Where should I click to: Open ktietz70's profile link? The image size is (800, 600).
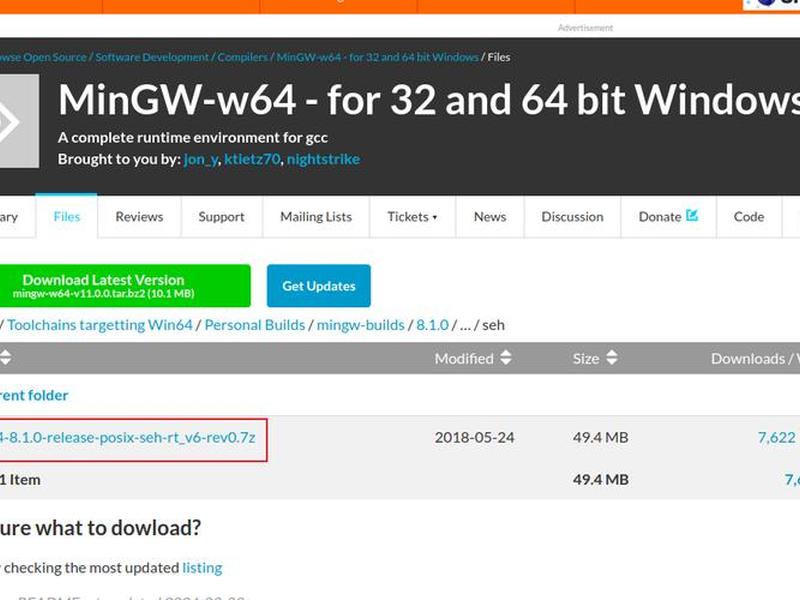(x=252, y=159)
